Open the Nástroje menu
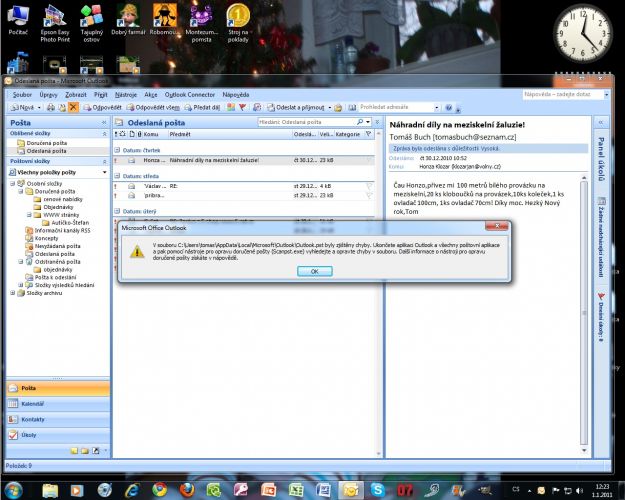625x500 pixels. pyautogui.click(x=126, y=94)
